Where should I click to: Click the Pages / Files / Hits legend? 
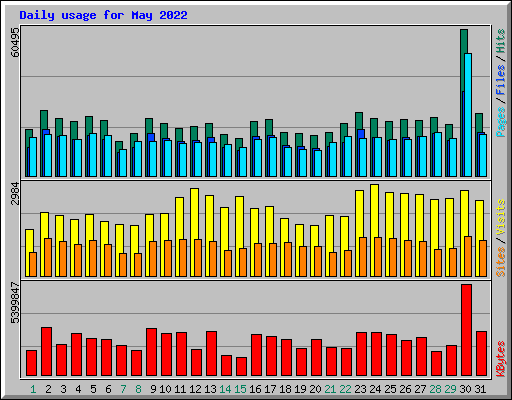(x=500, y=83)
